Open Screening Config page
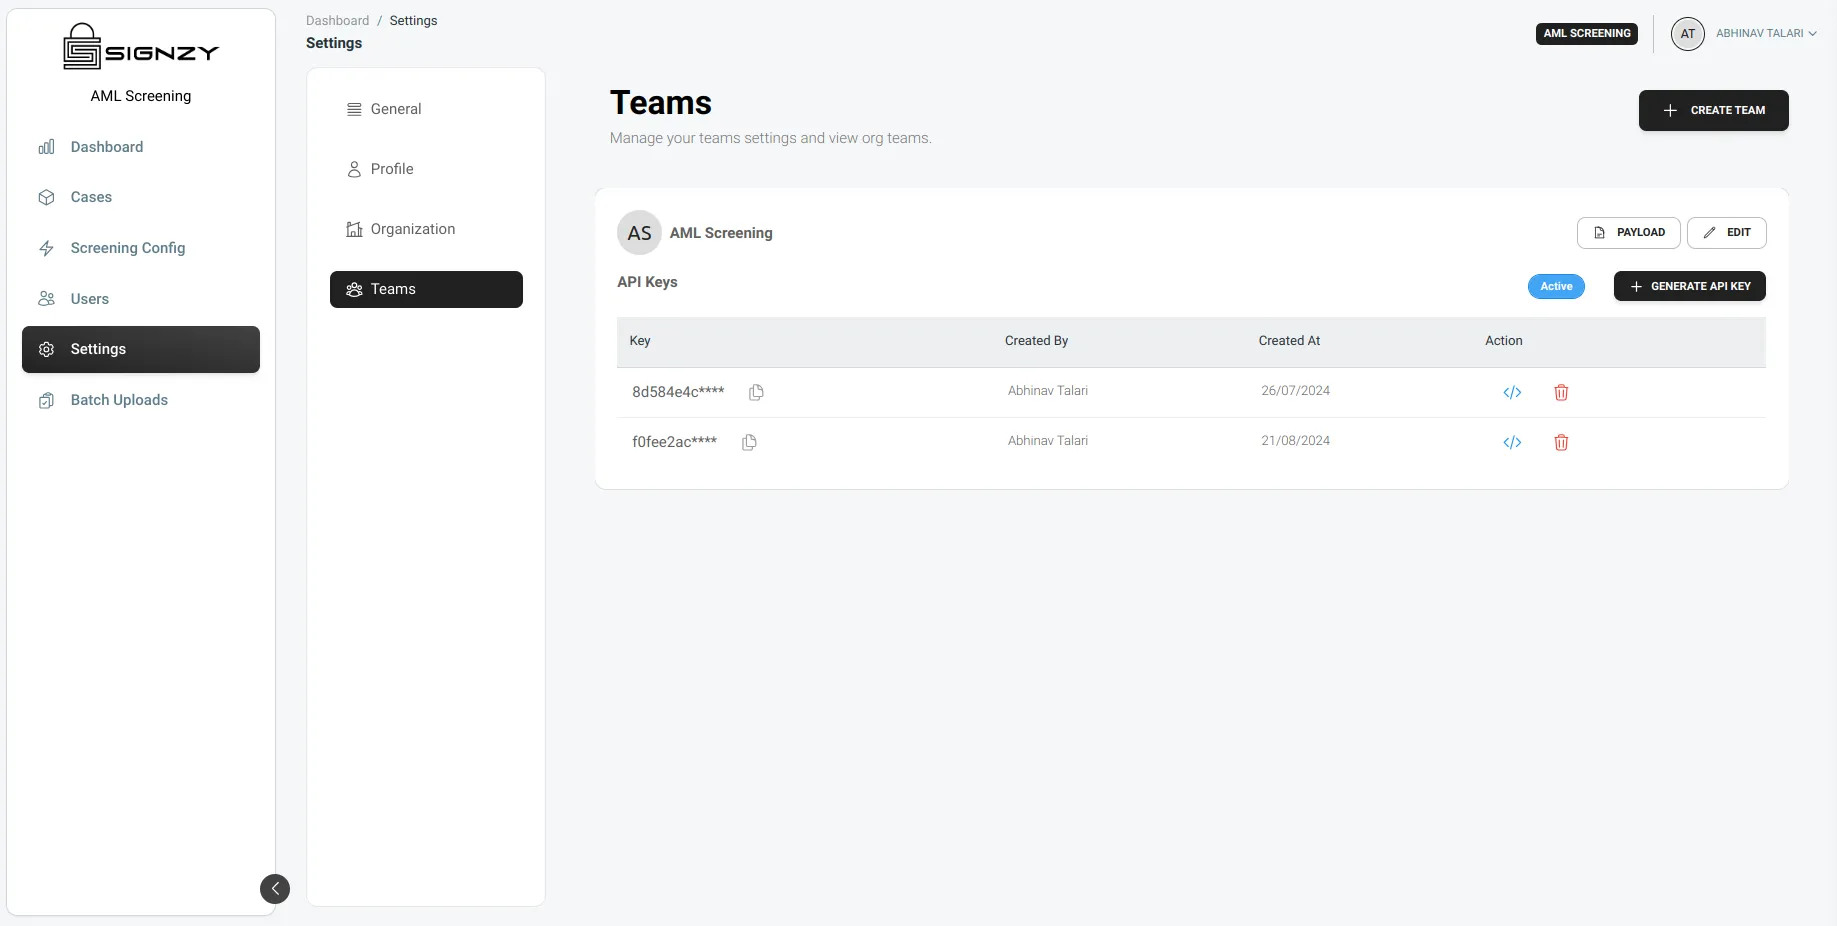The image size is (1837, 926). [141, 248]
